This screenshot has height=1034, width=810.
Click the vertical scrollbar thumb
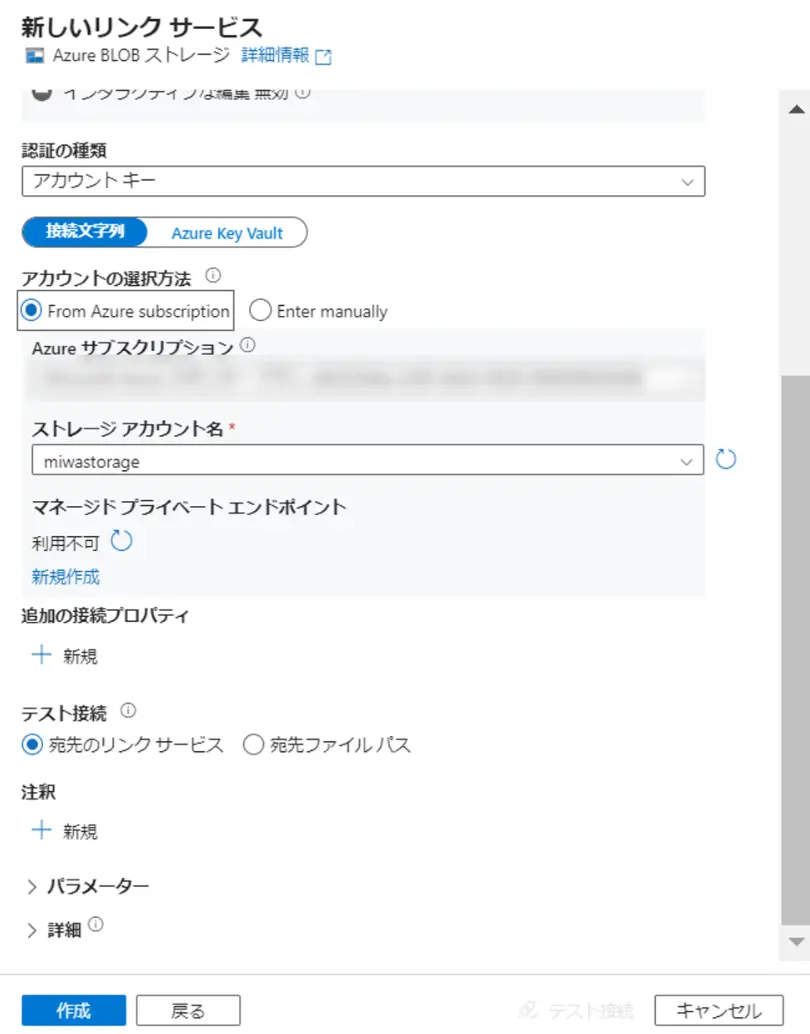[795, 651]
